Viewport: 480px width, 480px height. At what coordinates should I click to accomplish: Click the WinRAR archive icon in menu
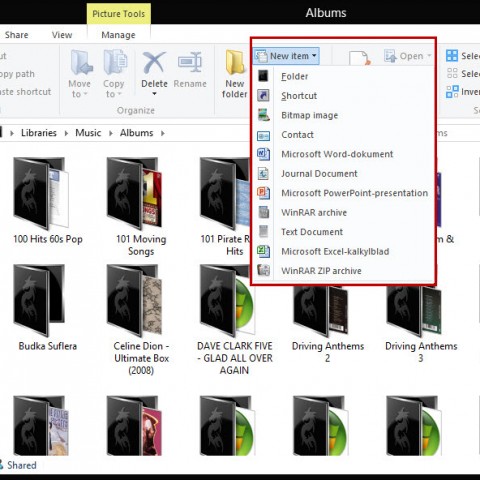coord(263,212)
